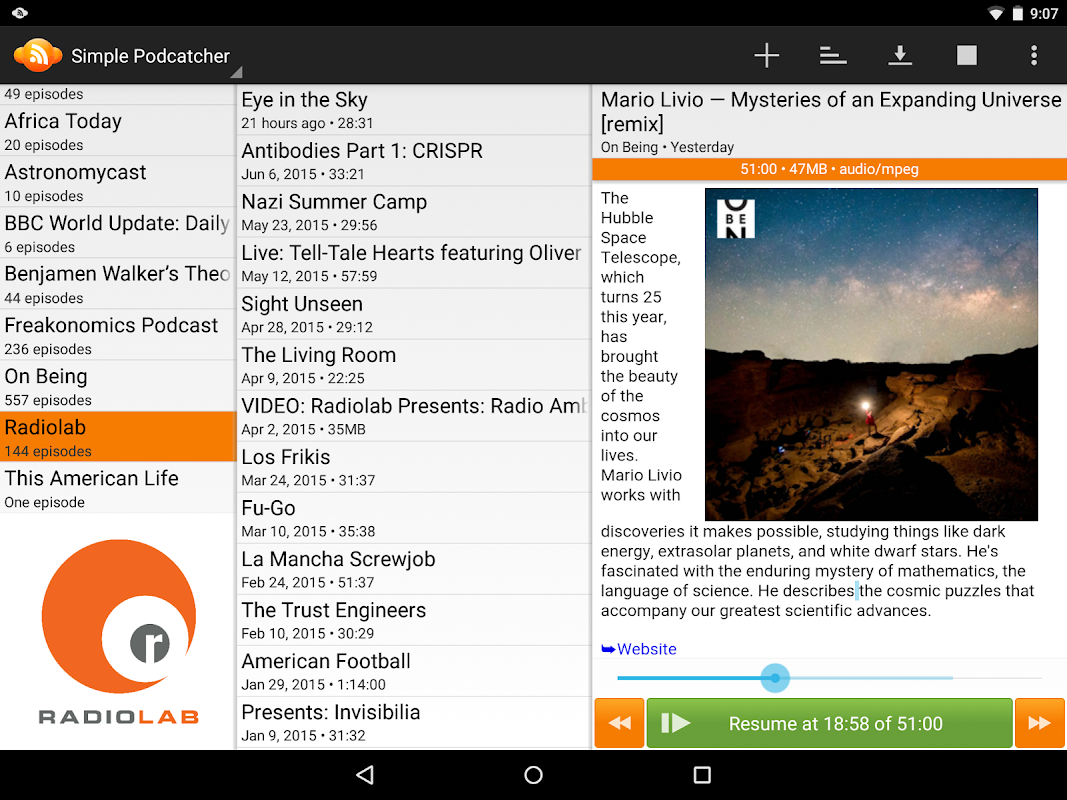
Task: Select the Africa Today podcast
Action: click(x=117, y=131)
